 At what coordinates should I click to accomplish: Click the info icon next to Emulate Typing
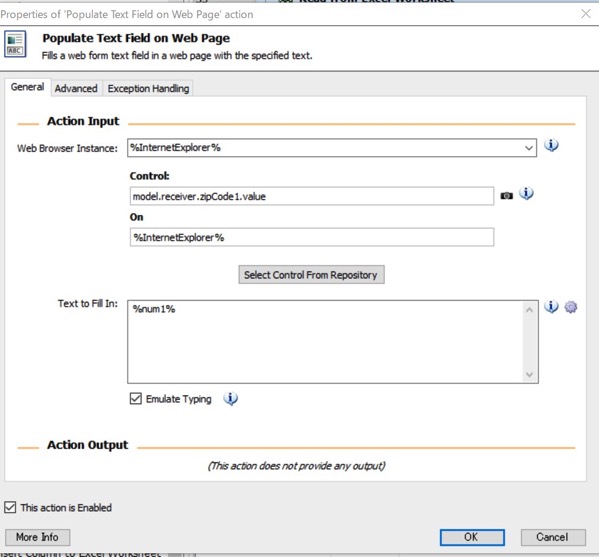(230, 399)
